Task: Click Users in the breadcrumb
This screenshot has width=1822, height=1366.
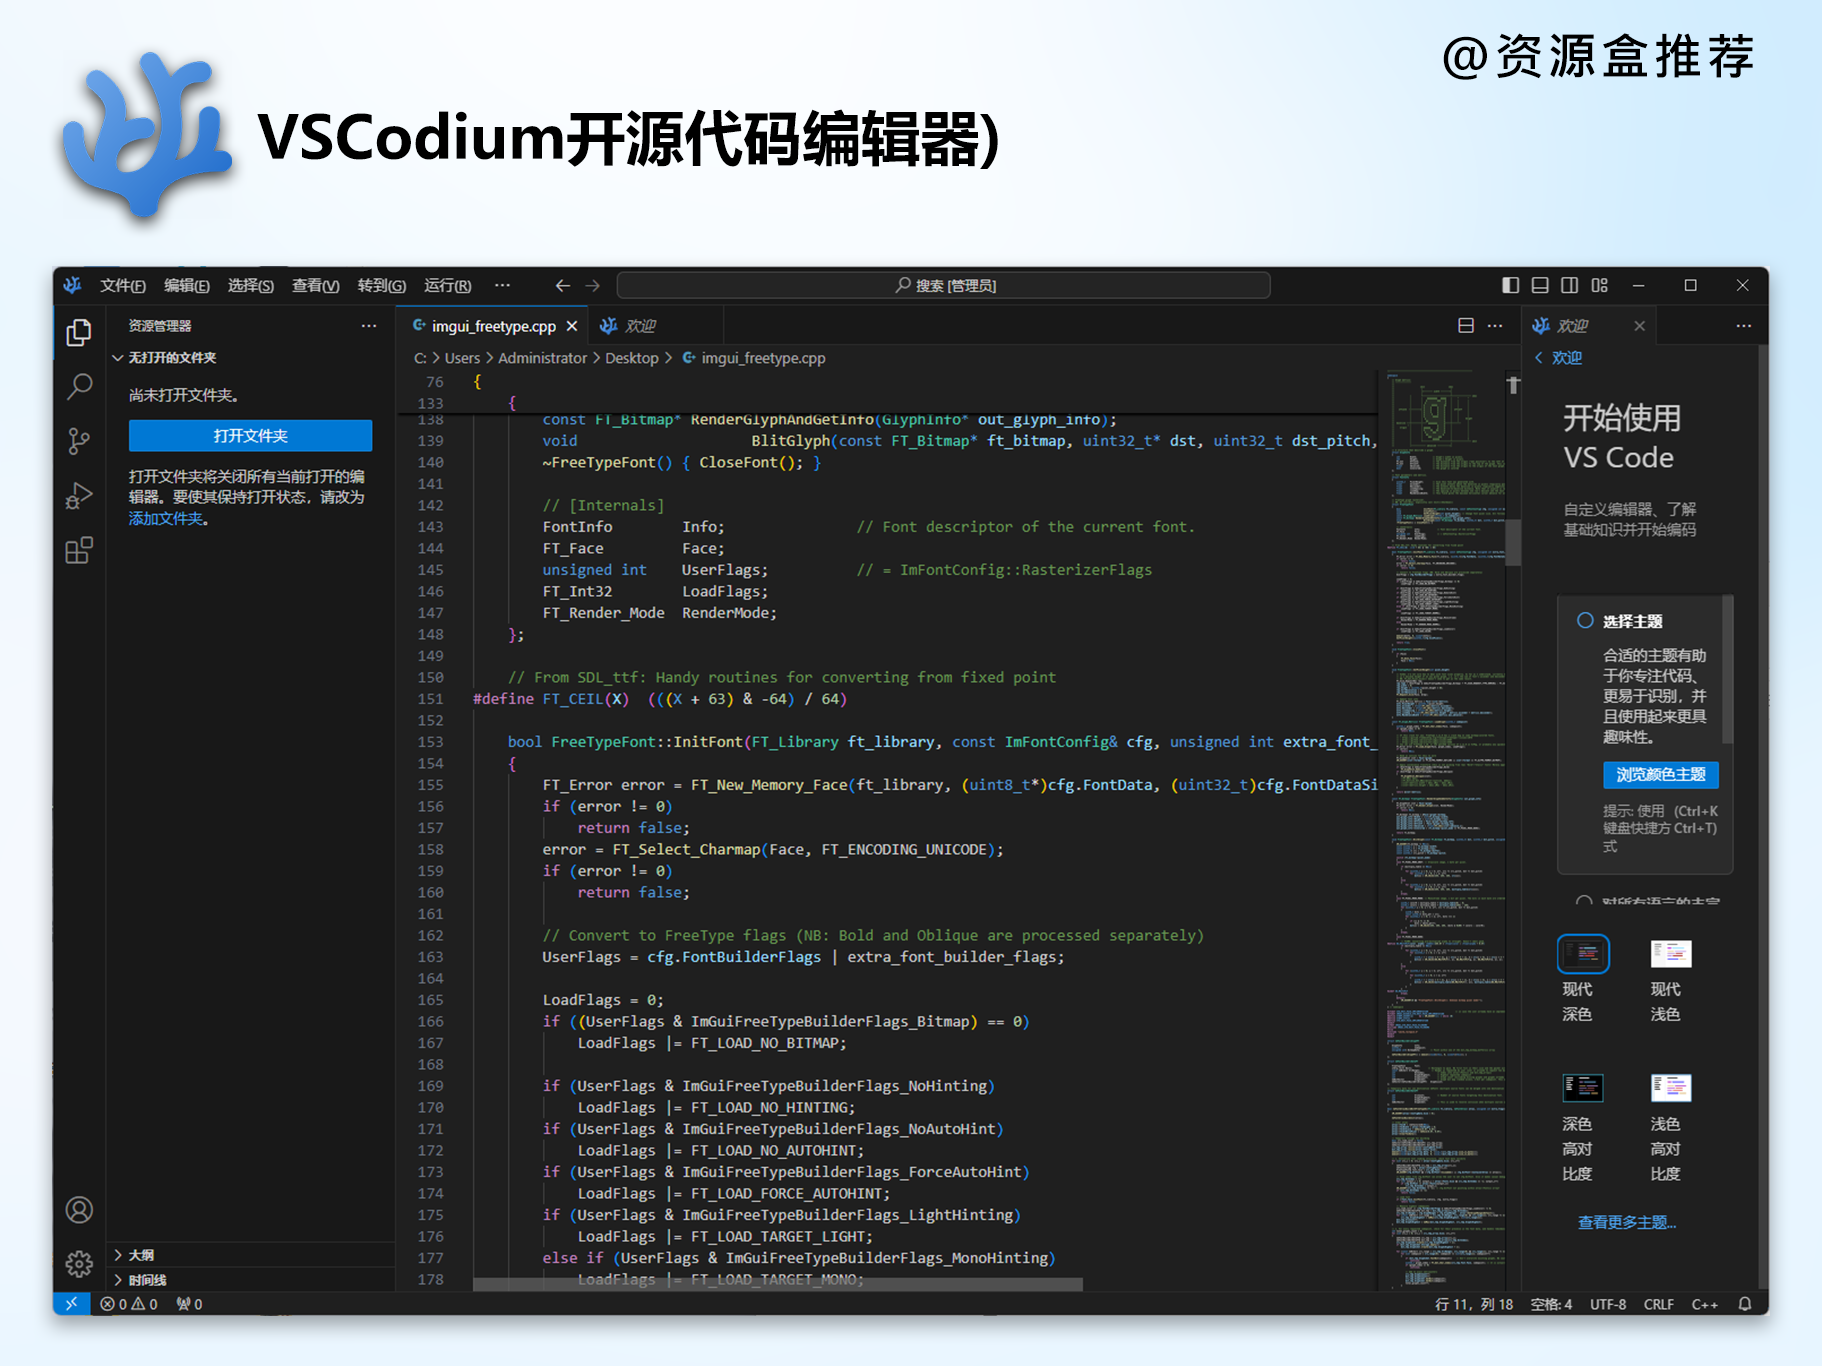Action: (x=462, y=358)
